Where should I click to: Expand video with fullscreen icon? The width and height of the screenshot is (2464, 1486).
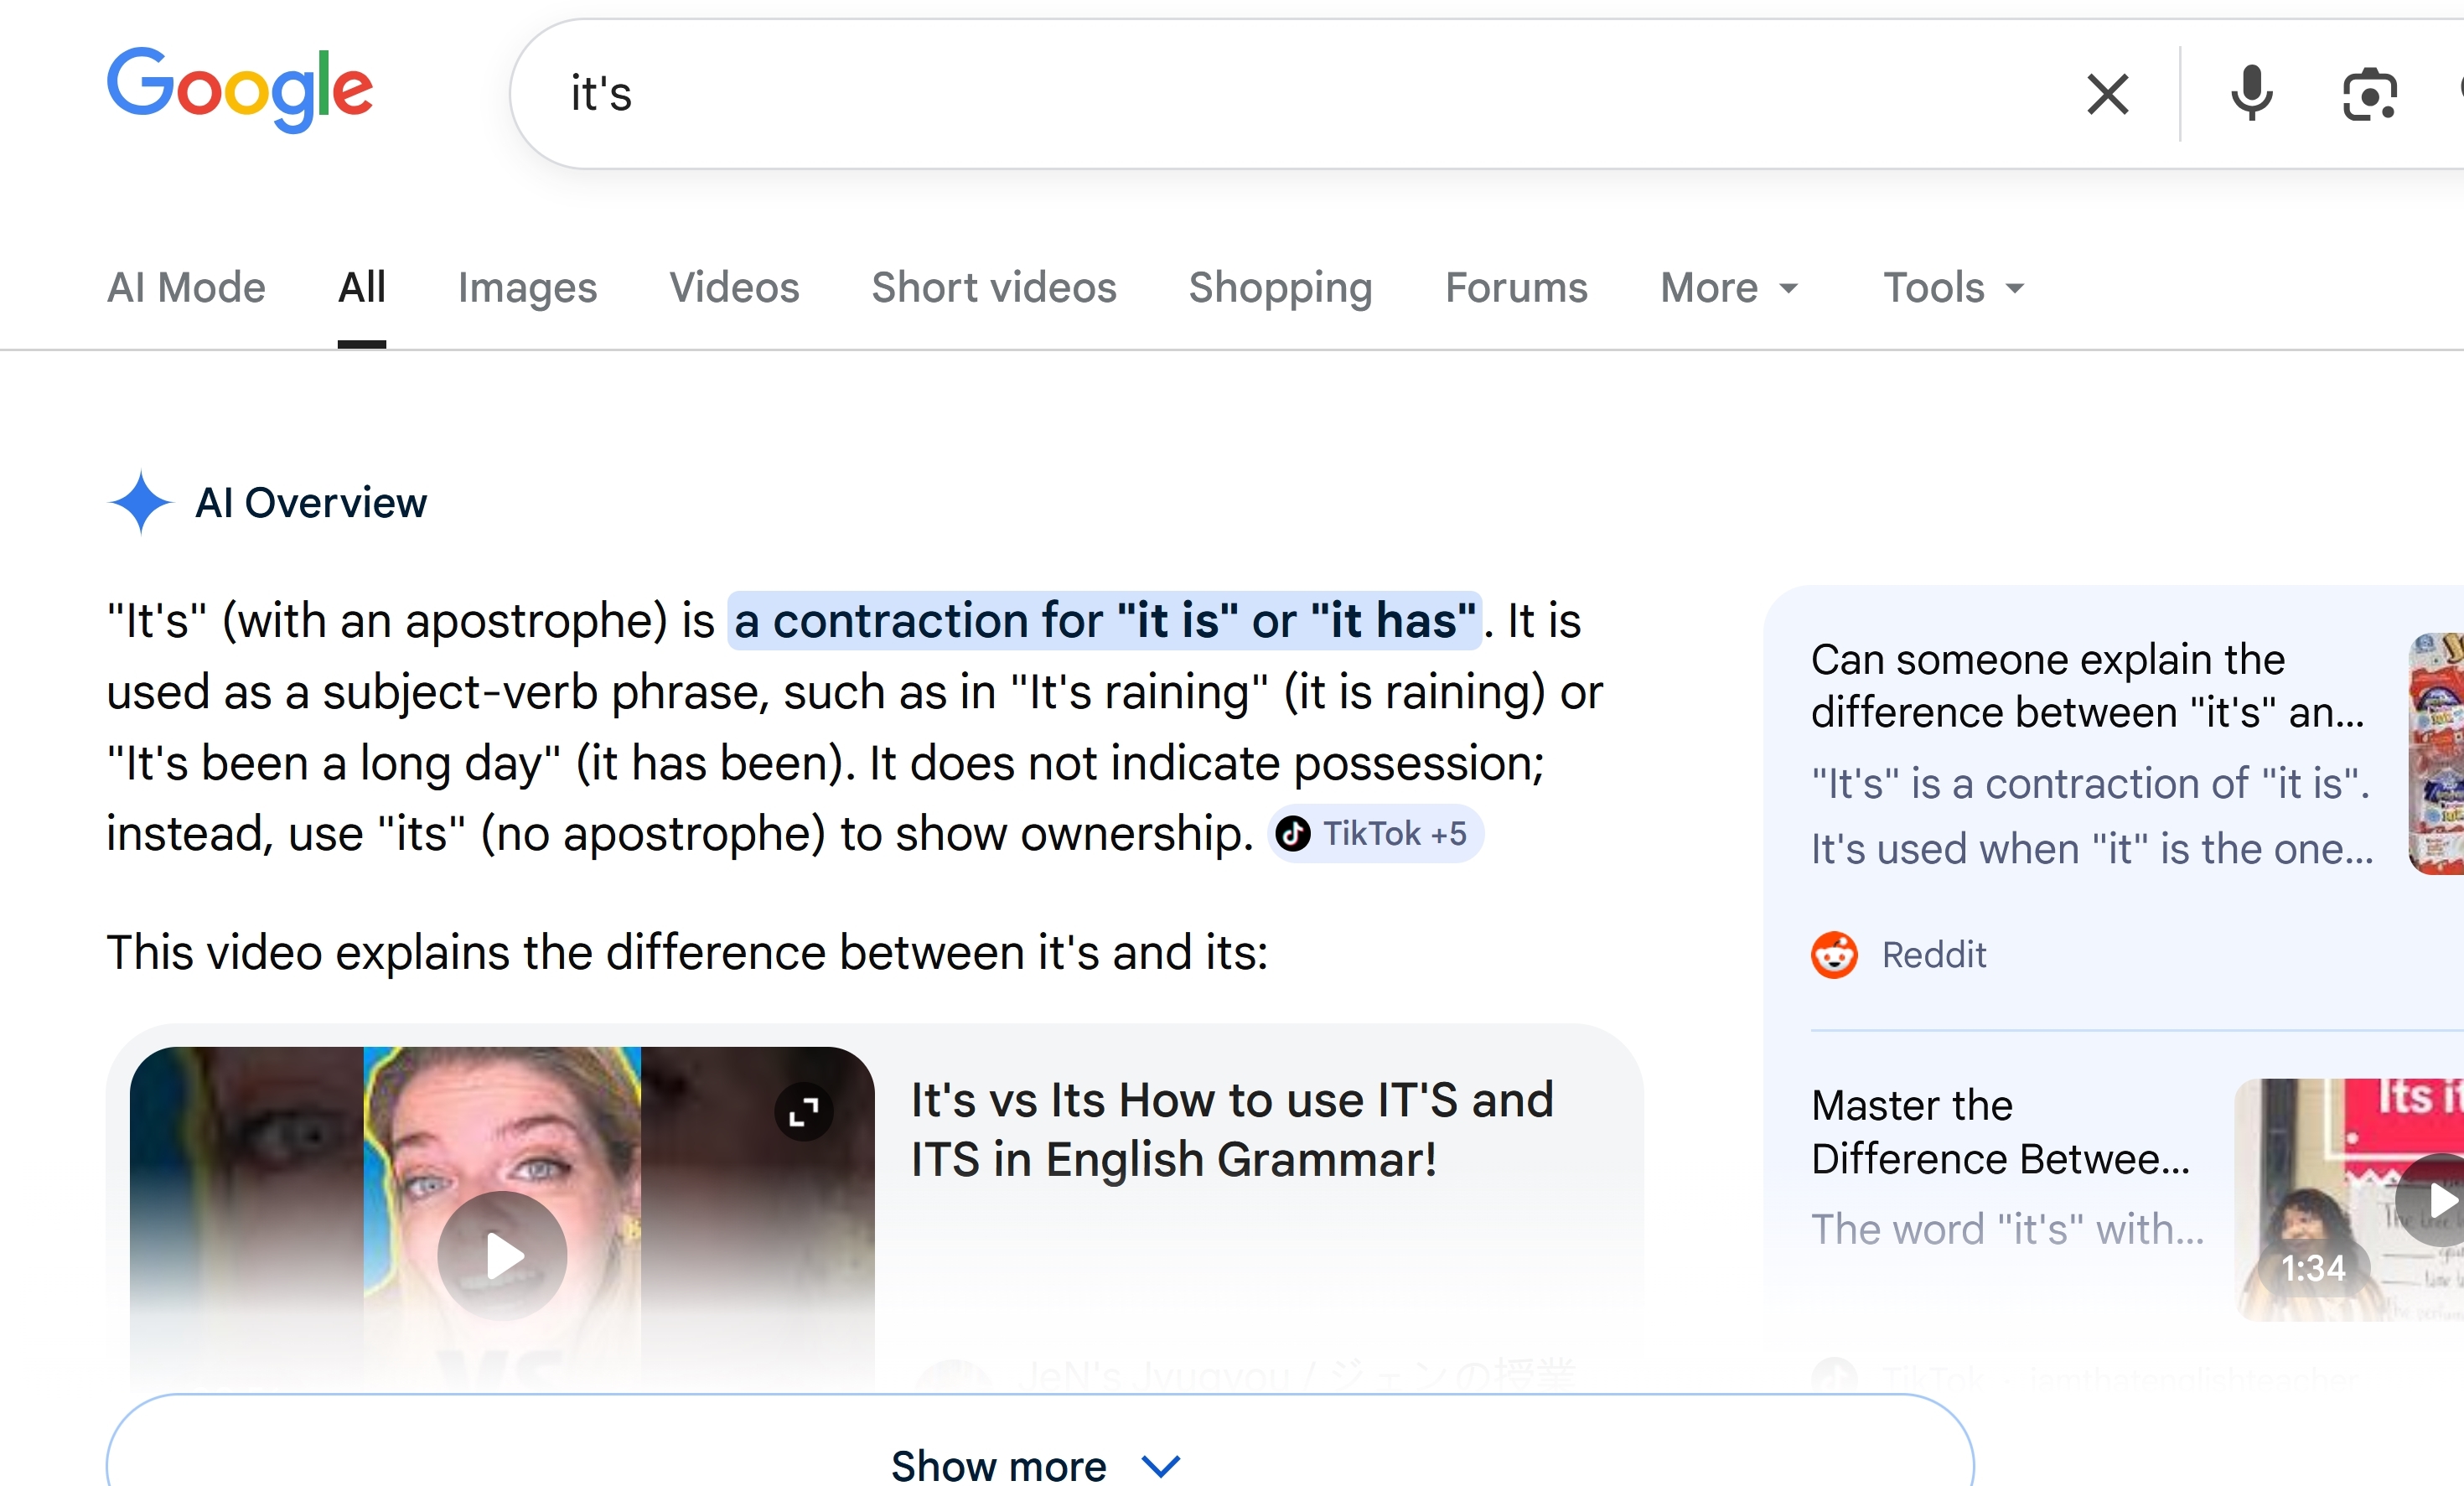tap(803, 1112)
